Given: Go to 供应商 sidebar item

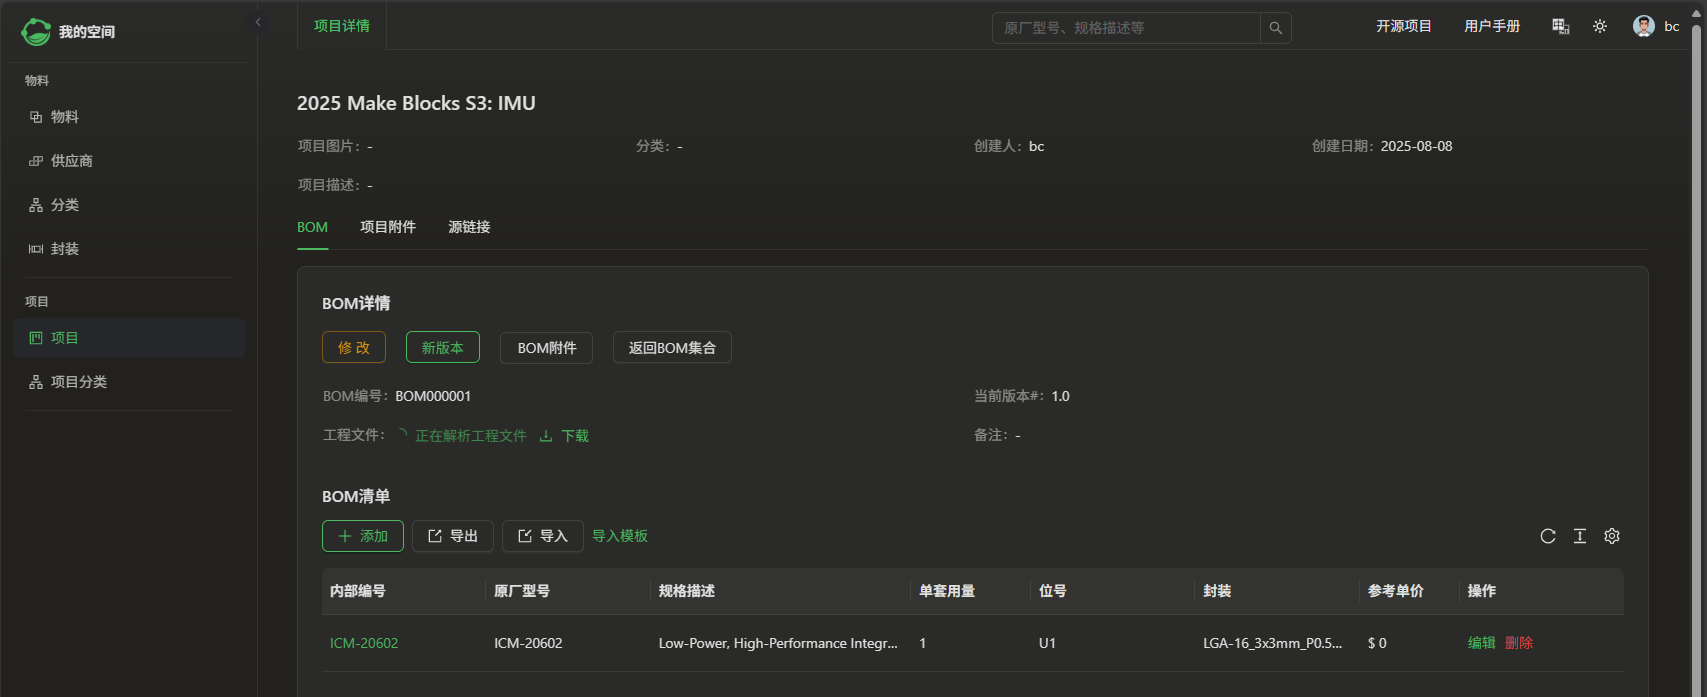Looking at the screenshot, I should [x=71, y=161].
